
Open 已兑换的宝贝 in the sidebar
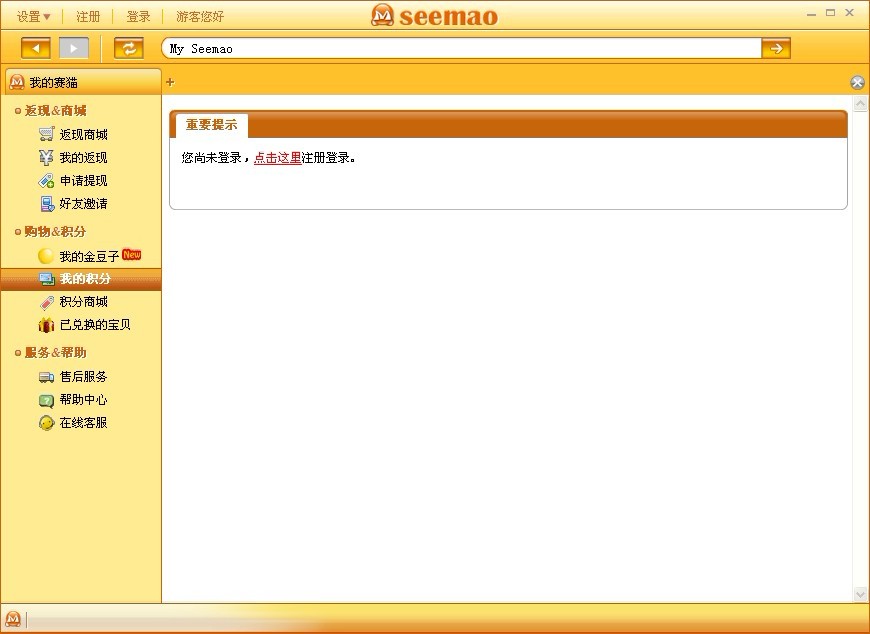click(x=95, y=325)
